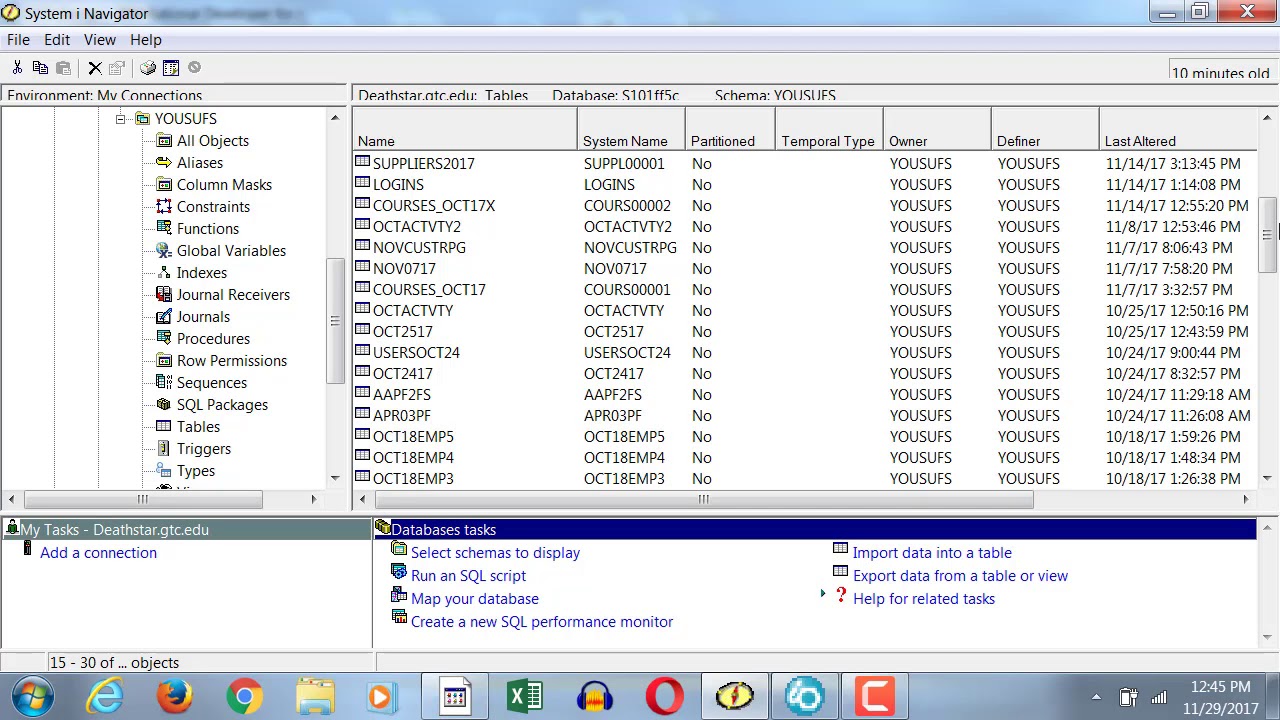Viewport: 1280px width, 720px height.
Task: Click the Add a connection link
Action: click(x=98, y=553)
